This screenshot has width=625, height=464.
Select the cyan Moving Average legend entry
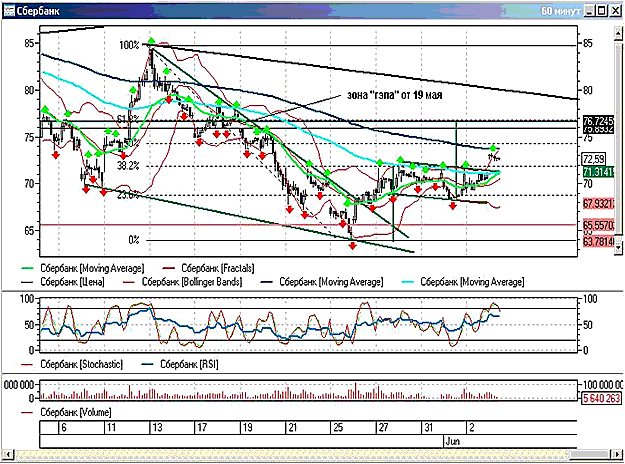(x=463, y=282)
